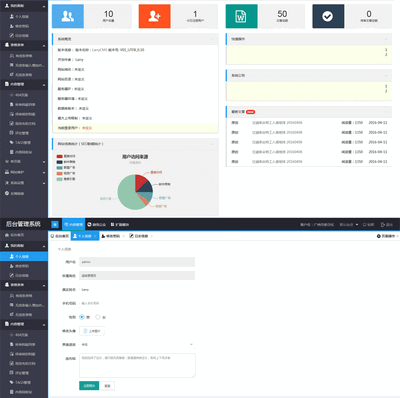This screenshot has width=400, height=398.
Task: Click the dark navy checkmark icon tile
Action: point(328,16)
